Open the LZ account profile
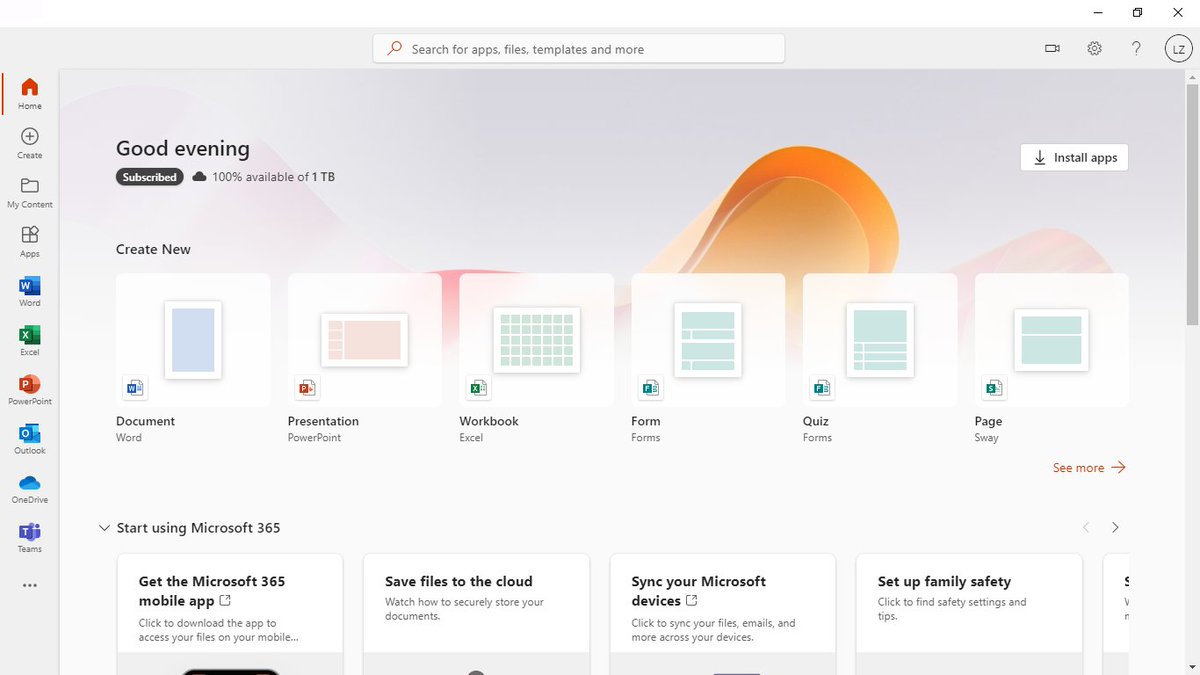The image size is (1200, 675). (x=1178, y=48)
